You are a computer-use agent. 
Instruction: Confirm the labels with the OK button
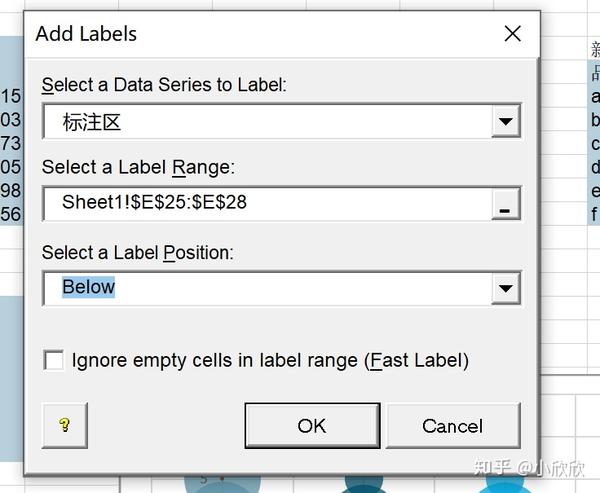(312, 425)
